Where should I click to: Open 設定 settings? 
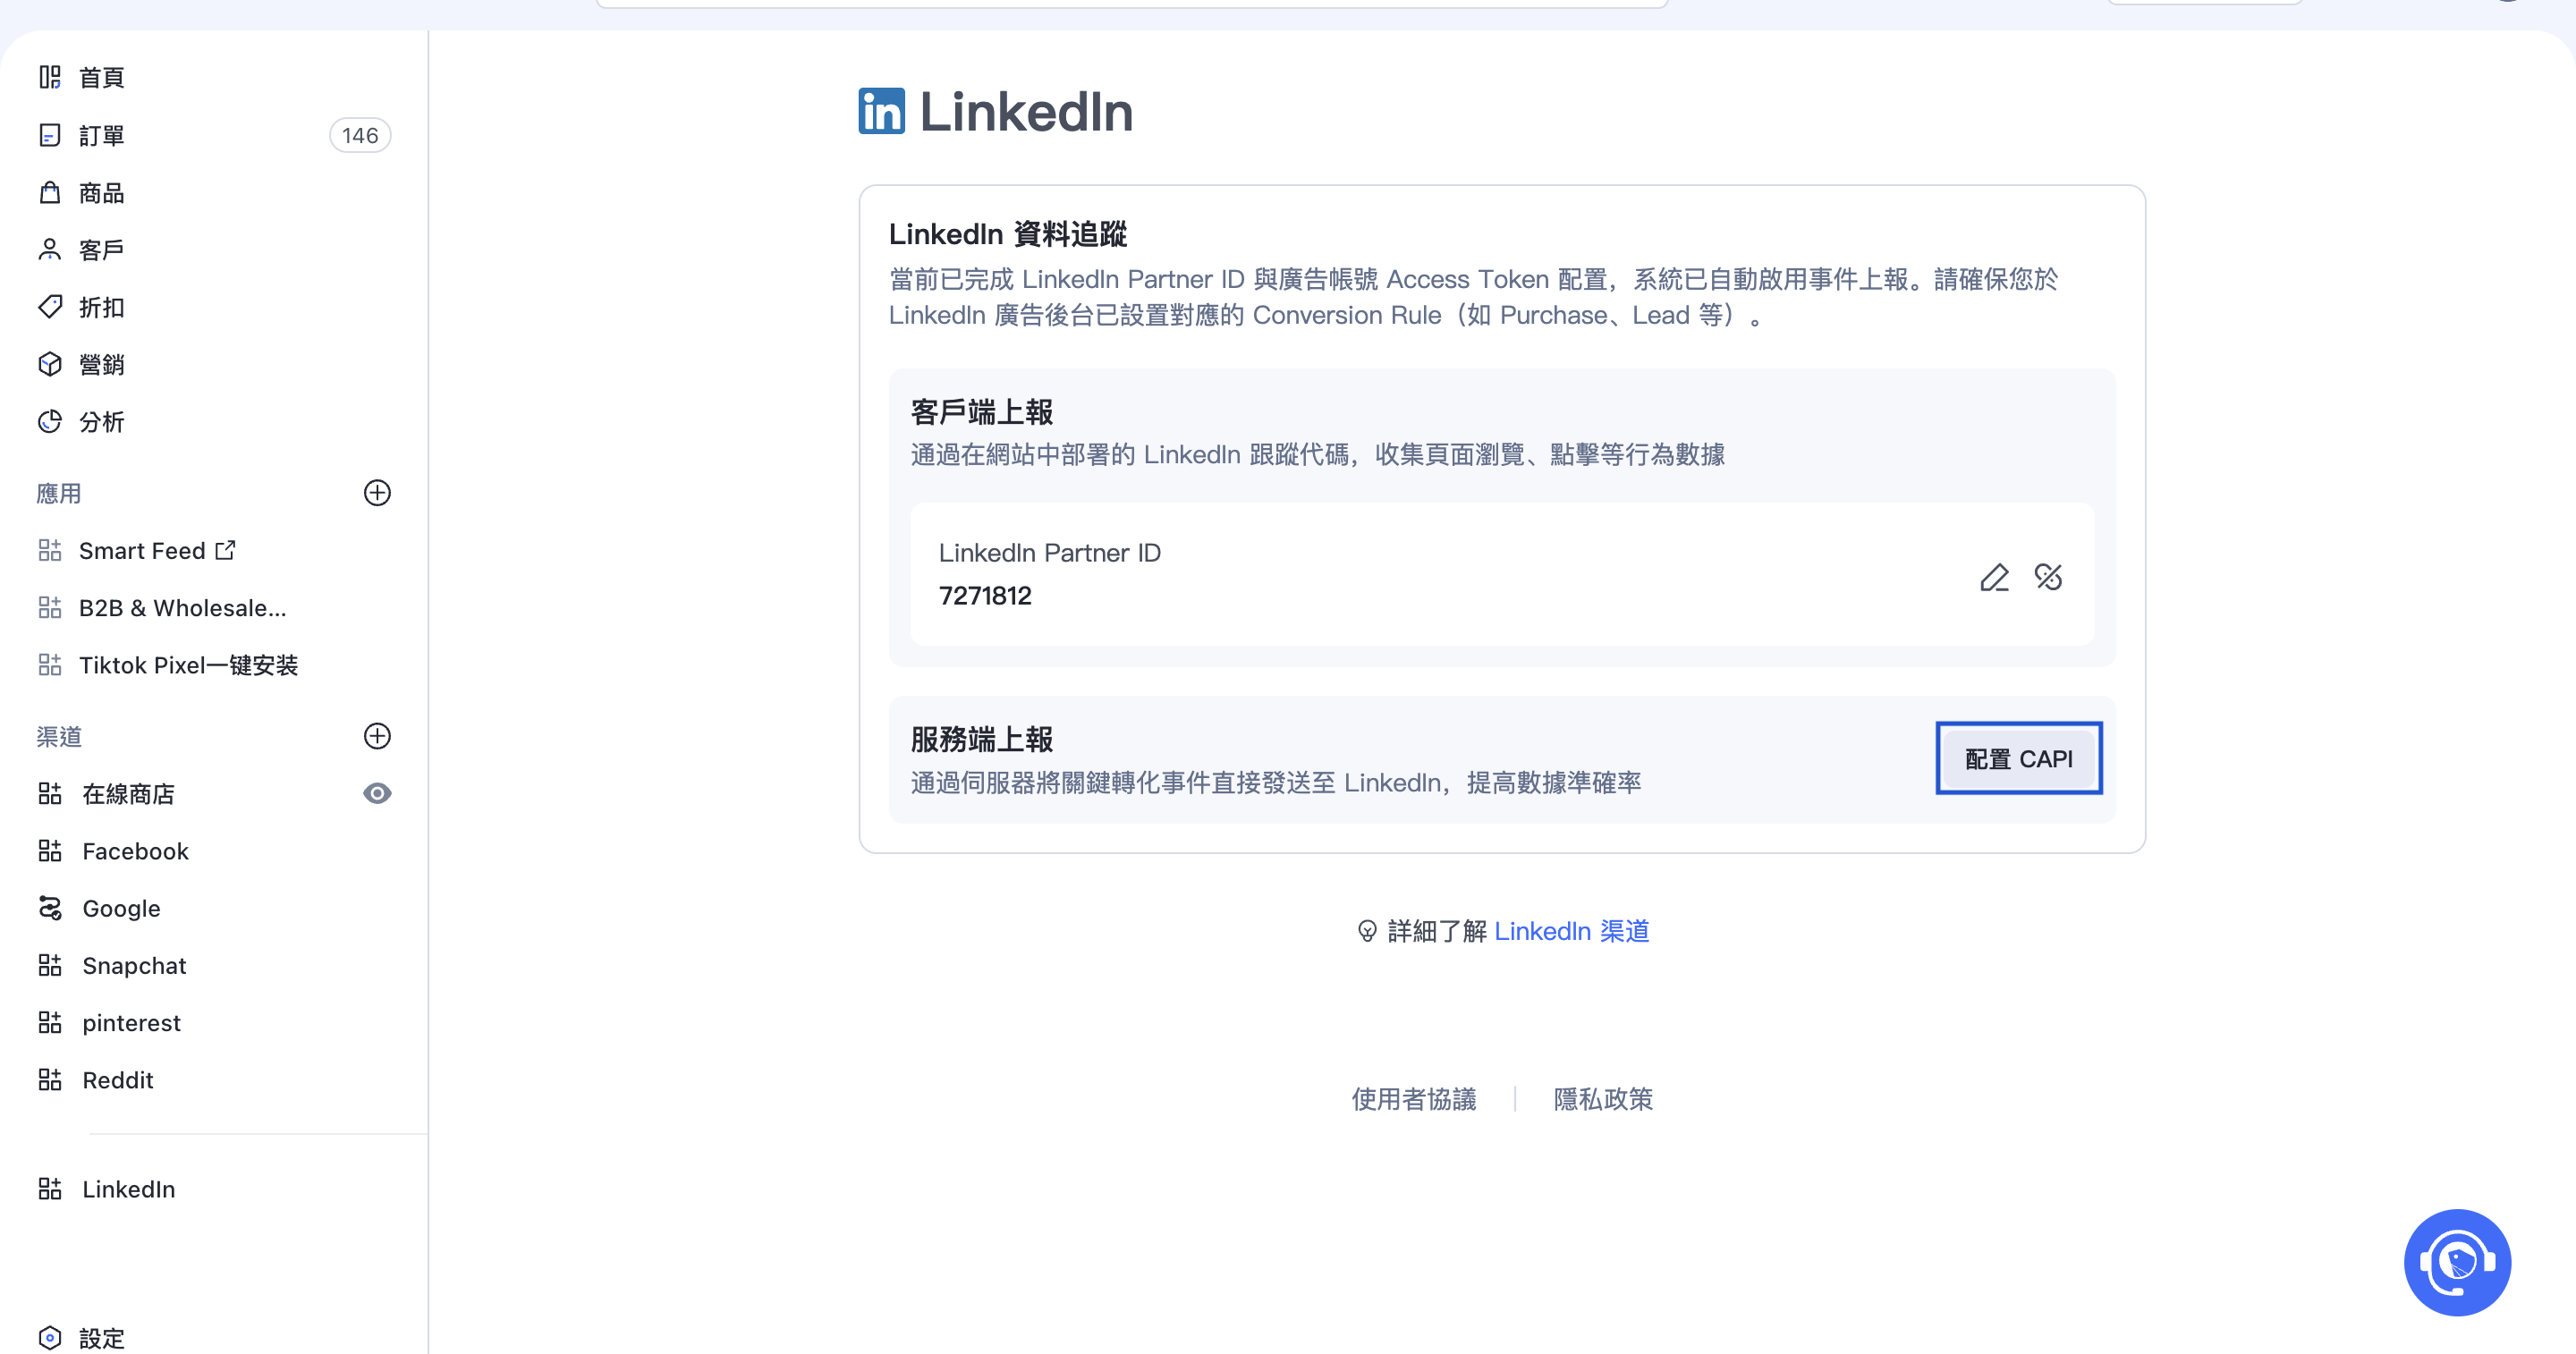102,1338
